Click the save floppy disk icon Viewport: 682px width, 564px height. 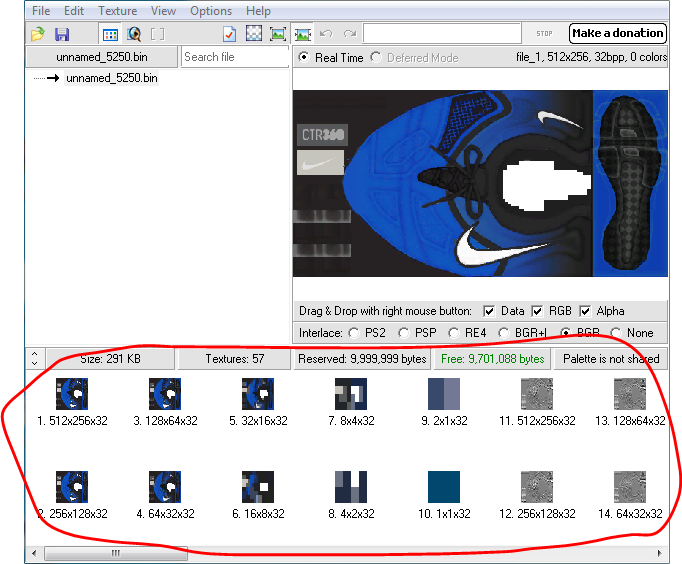62,34
